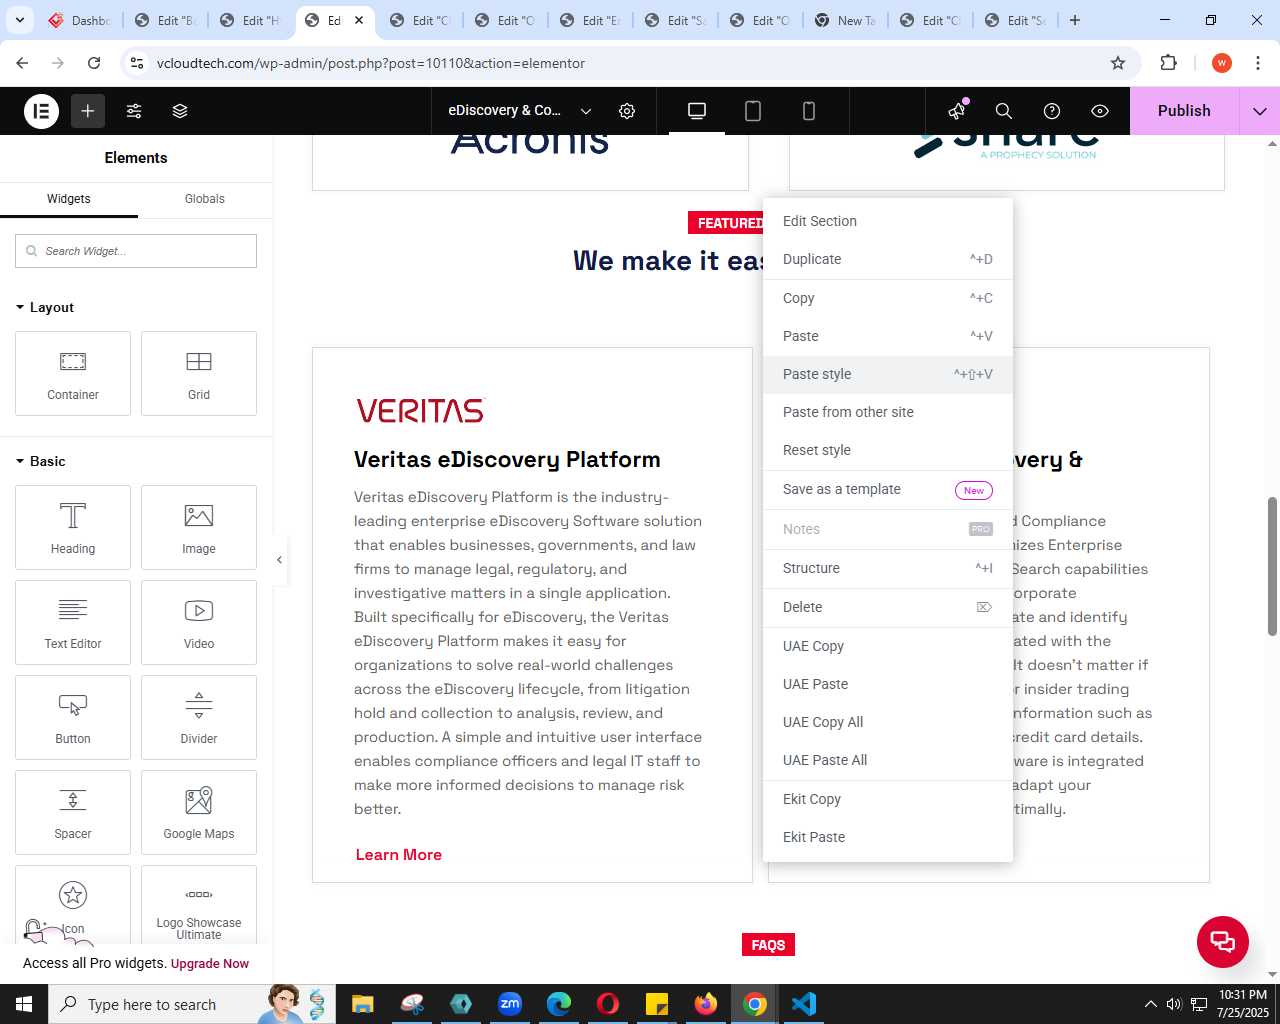
Task: Select the Heading widget
Action: pyautogui.click(x=73, y=527)
